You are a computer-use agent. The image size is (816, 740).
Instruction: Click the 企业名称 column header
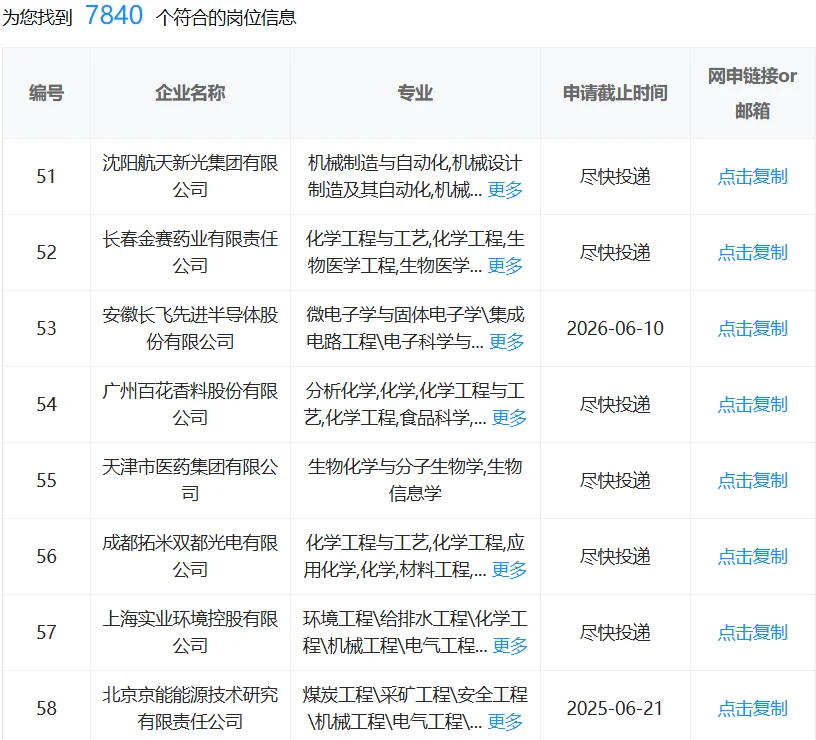coord(186,94)
